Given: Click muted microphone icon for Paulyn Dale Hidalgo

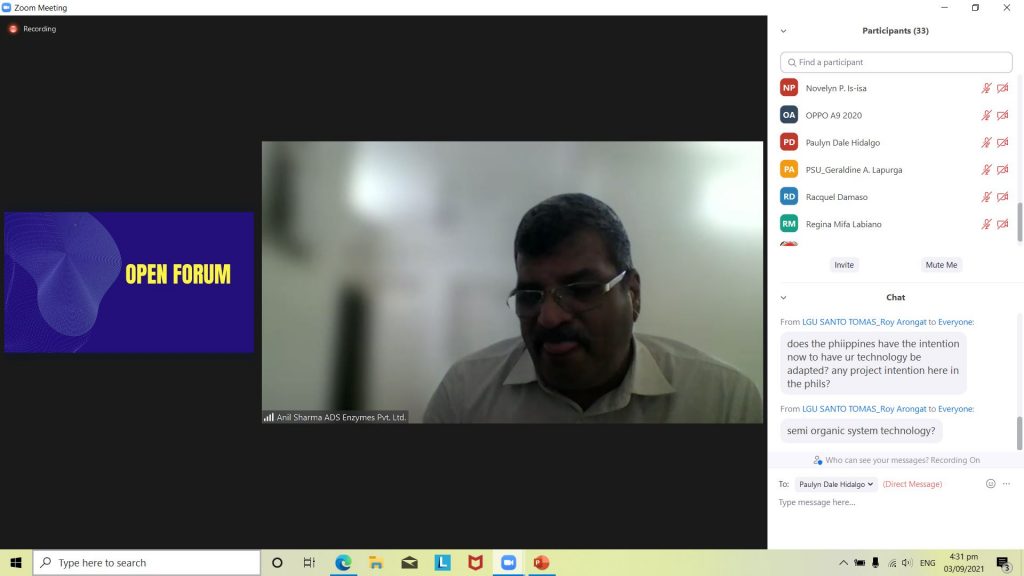Looking at the screenshot, I should click(986, 142).
